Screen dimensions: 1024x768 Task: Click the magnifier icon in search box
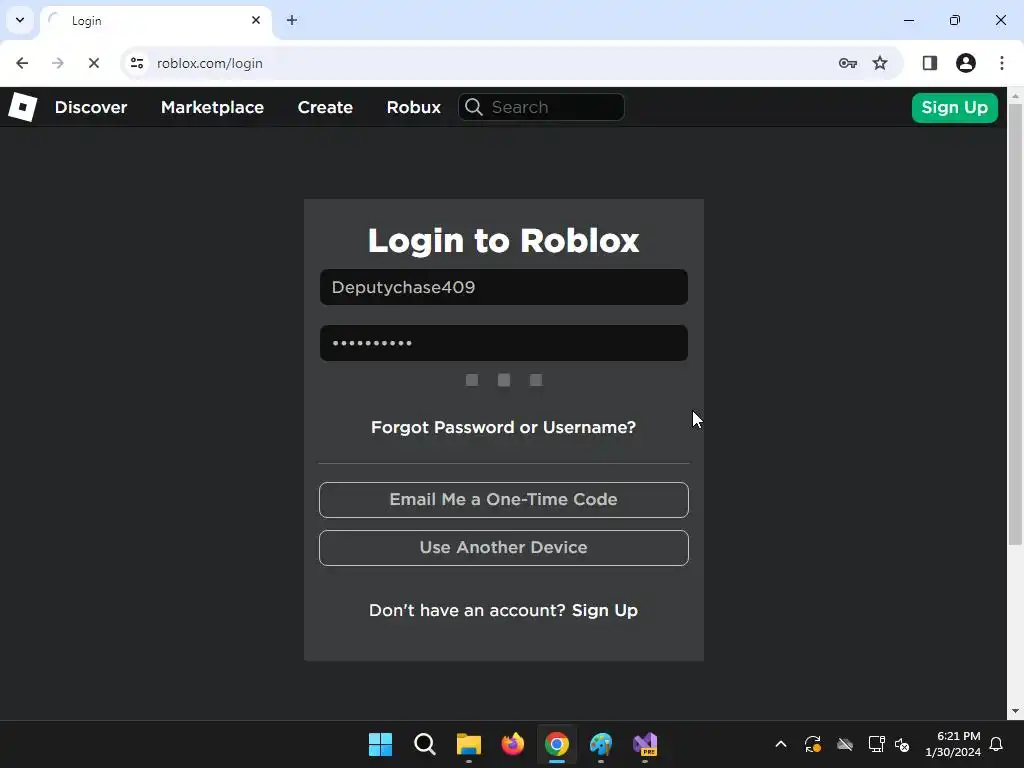pos(474,107)
